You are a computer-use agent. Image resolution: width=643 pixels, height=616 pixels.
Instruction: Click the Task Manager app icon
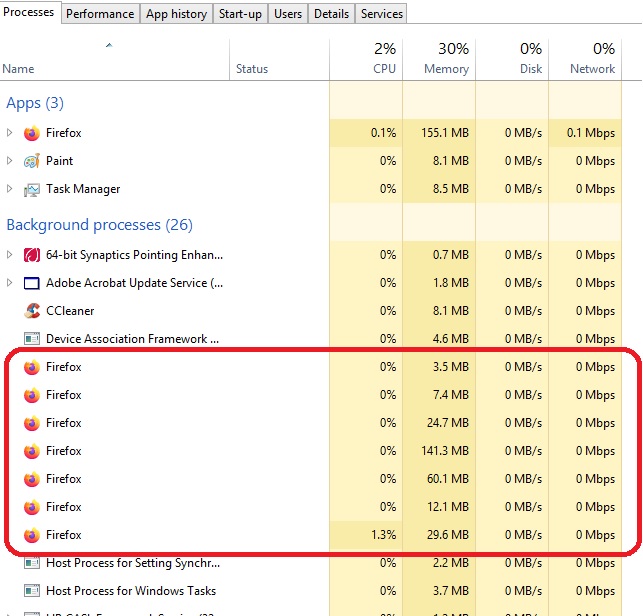tap(32, 189)
